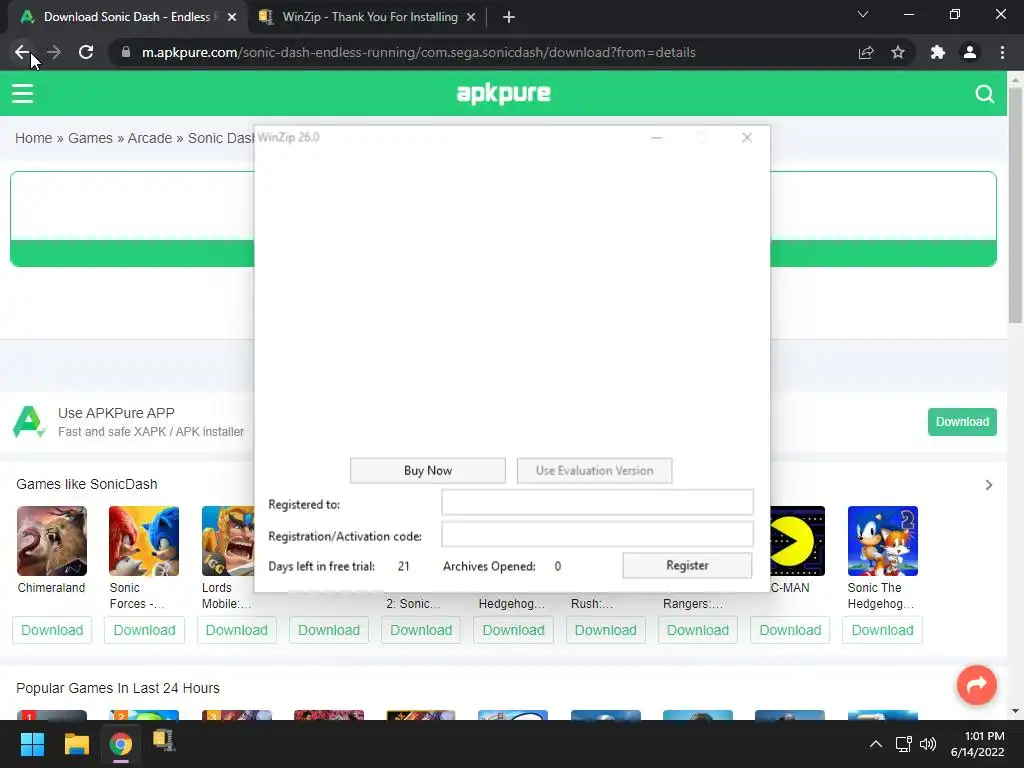Close the WinZip Thank You tab
The width and height of the screenshot is (1024, 768).
[x=471, y=17]
